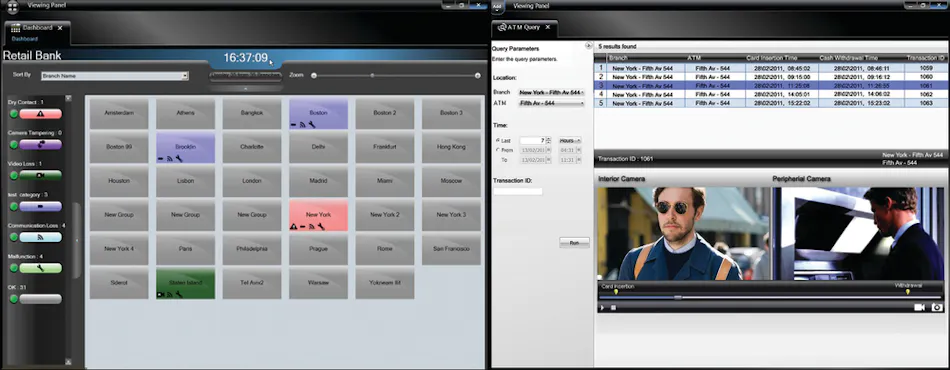
Task: Toggle the green Video Loss indicator
Action: pos(13,176)
